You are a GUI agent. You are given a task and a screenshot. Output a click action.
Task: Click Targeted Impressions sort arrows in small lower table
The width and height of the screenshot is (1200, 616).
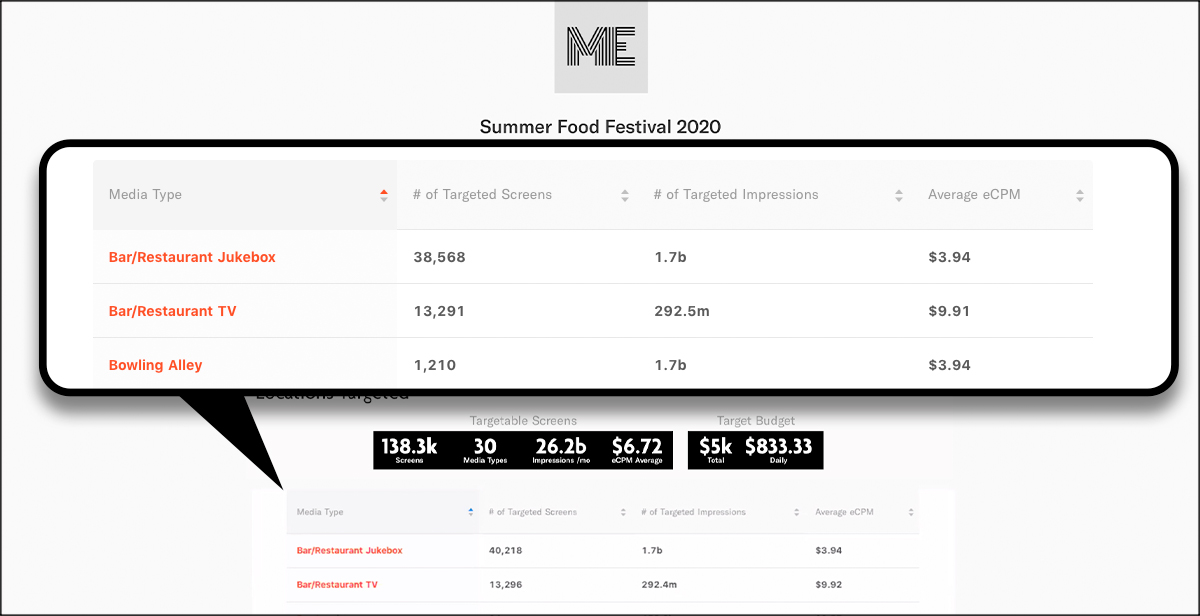[x=797, y=512]
